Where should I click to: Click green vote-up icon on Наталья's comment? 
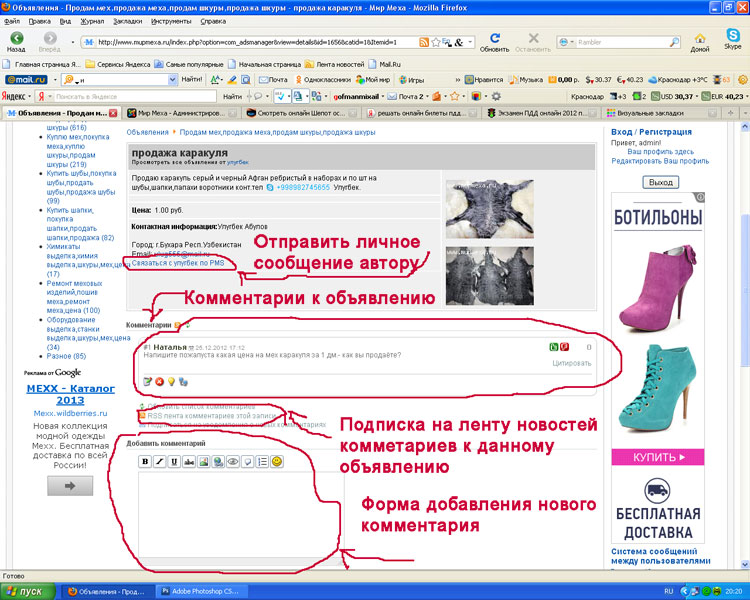[554, 347]
